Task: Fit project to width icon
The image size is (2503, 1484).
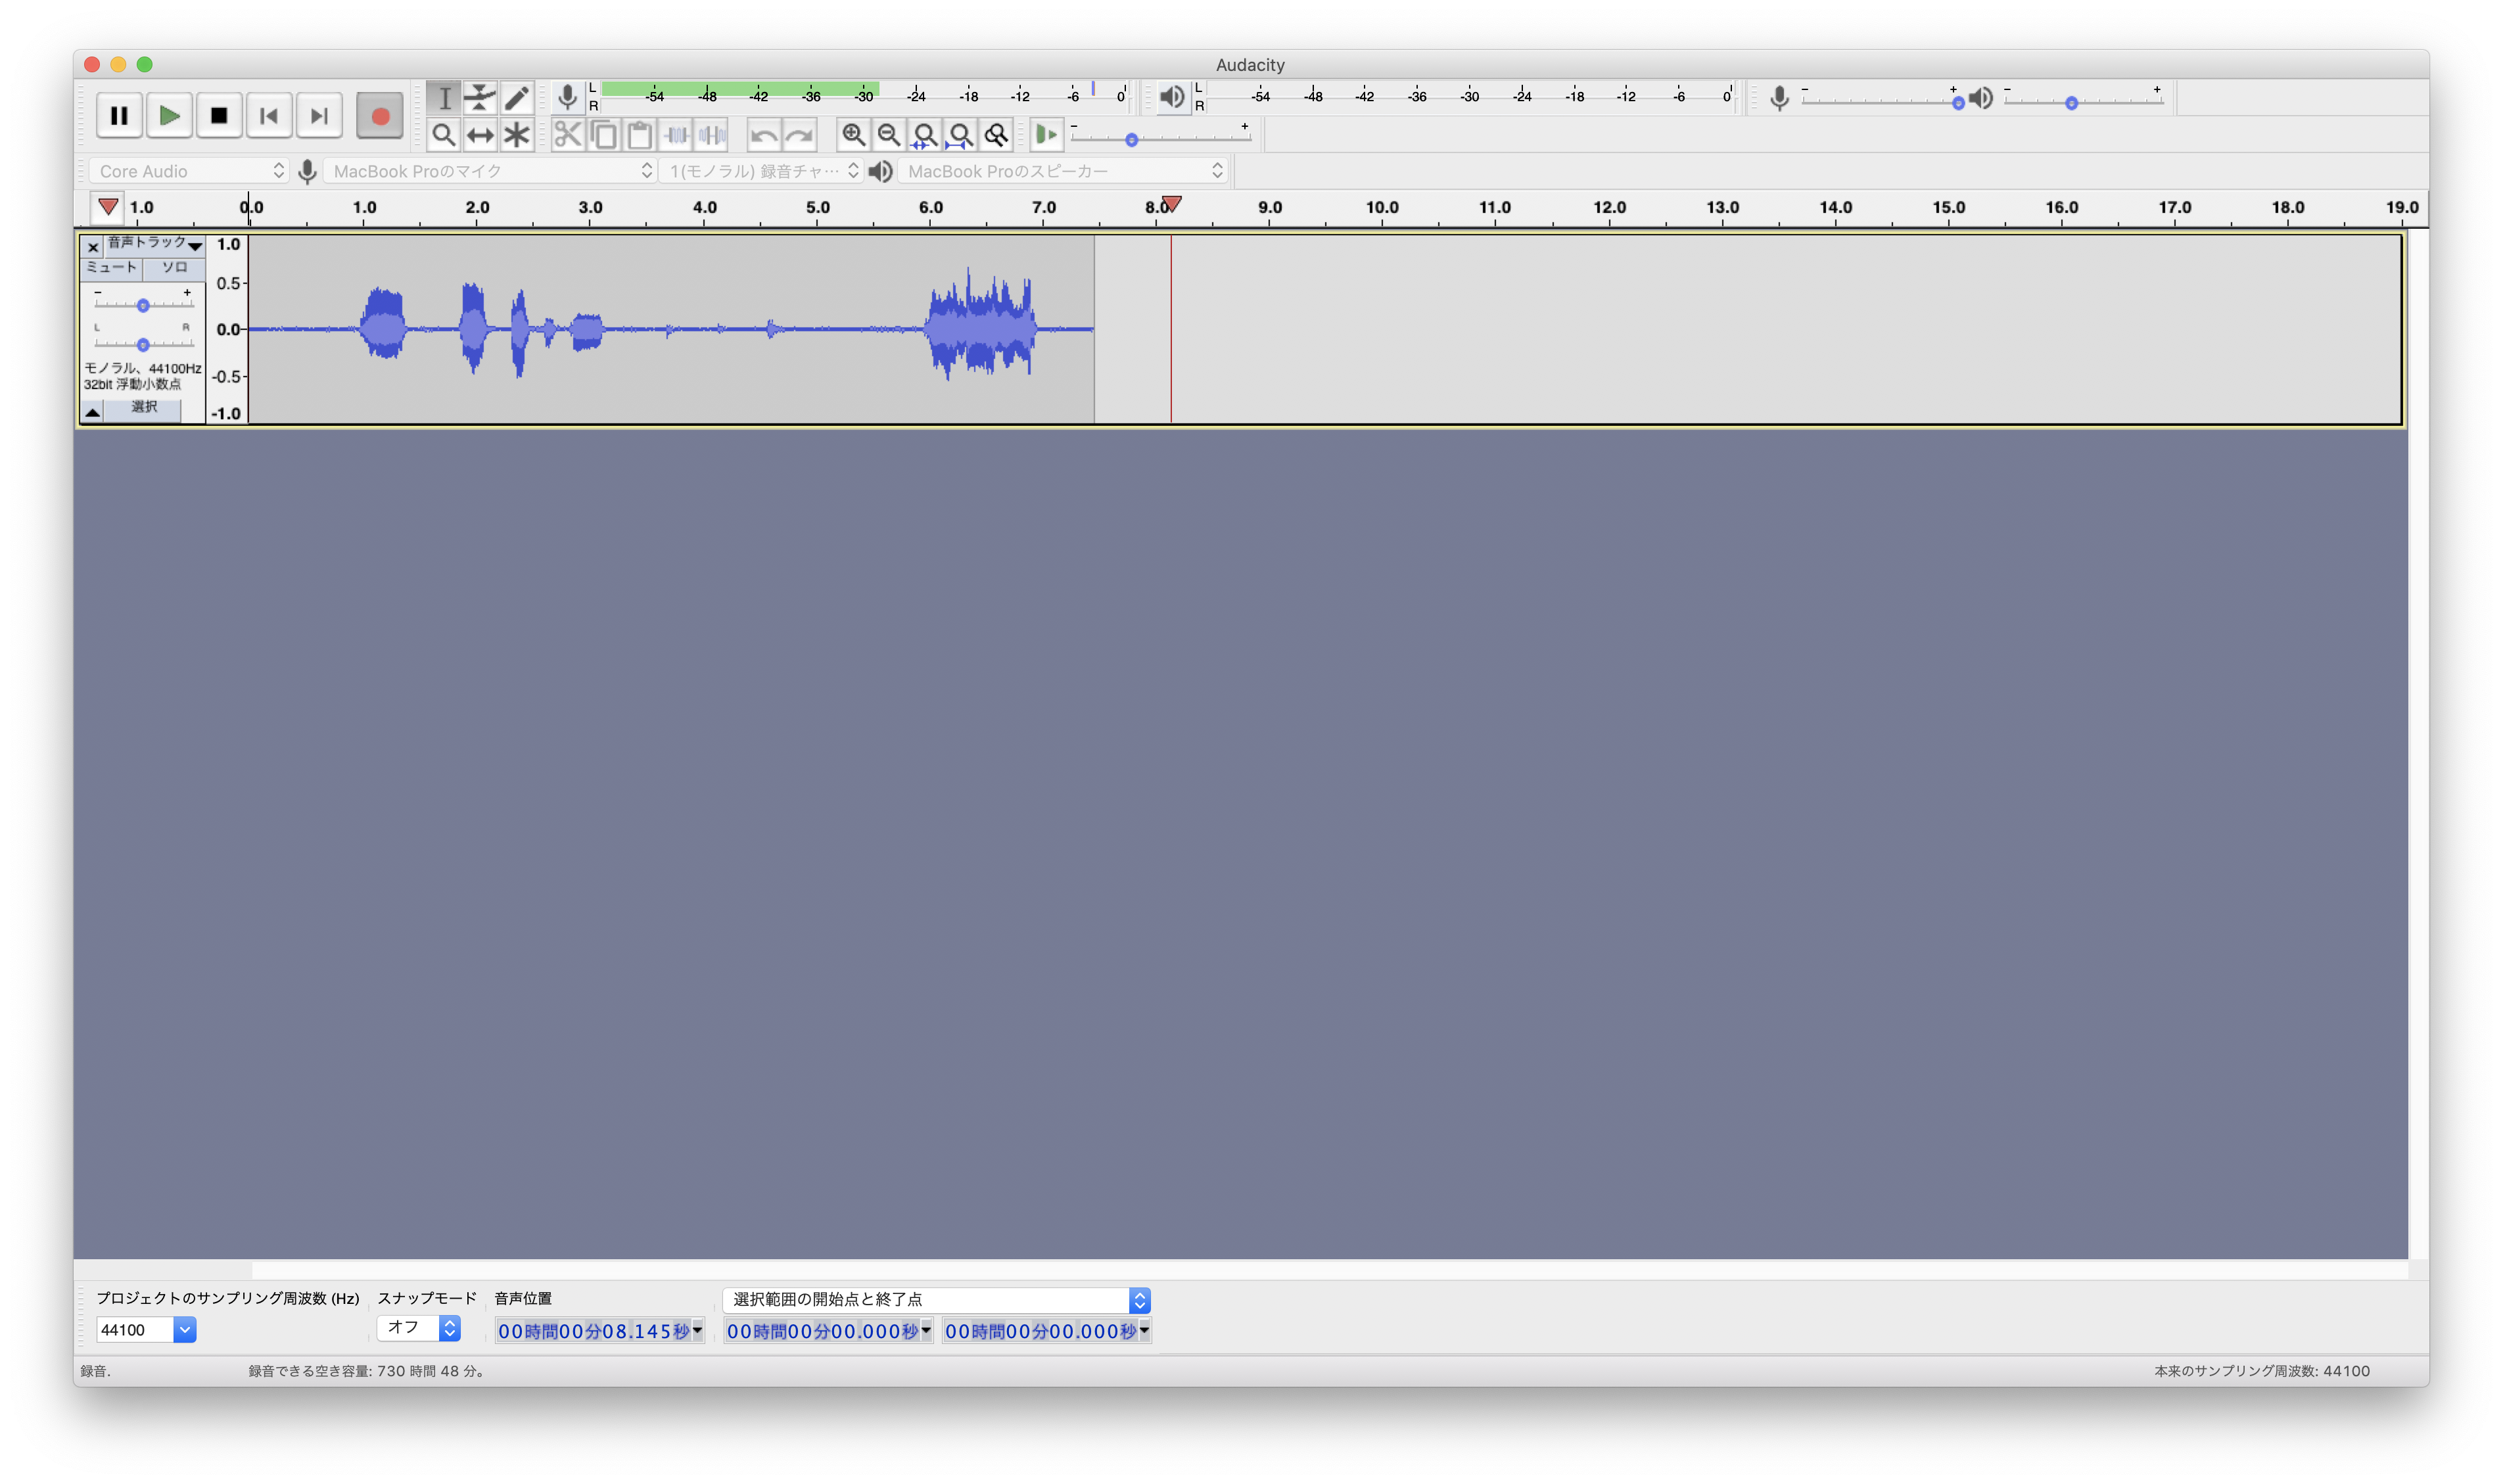Action: pos(961,135)
